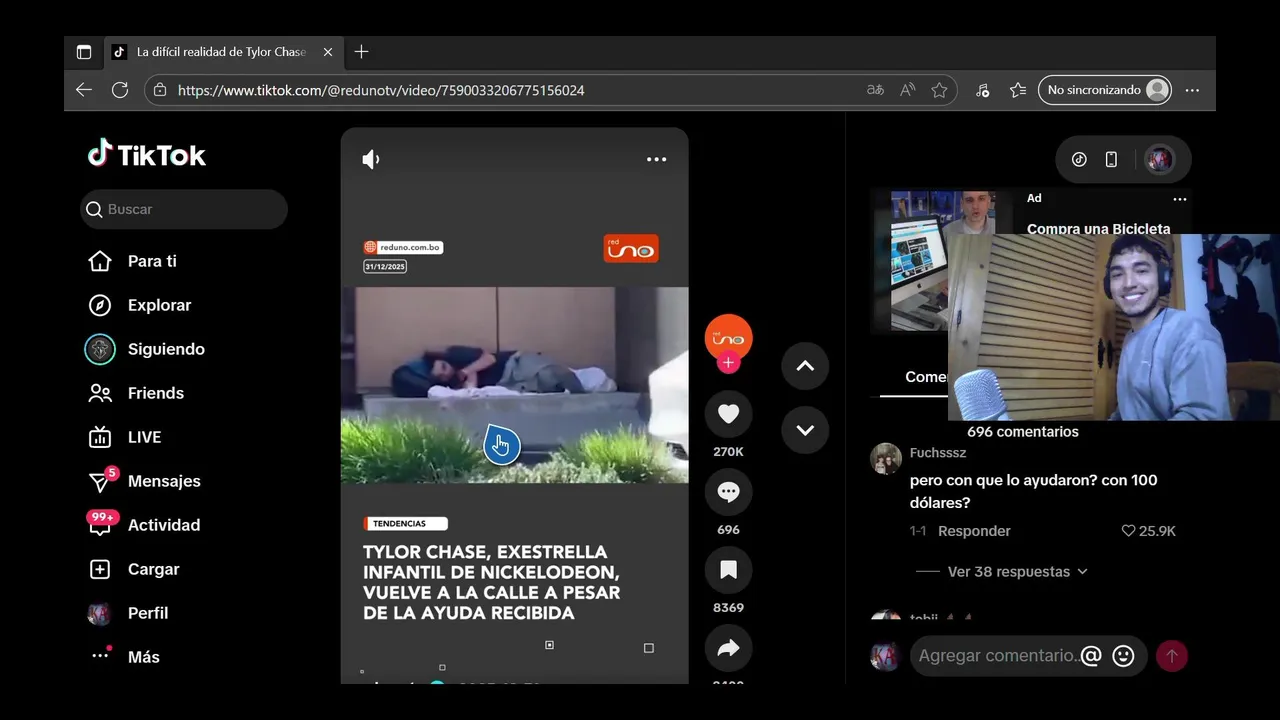Click the 31/12/2025 date badge in video
Image resolution: width=1280 pixels, height=720 pixels.
385,267
